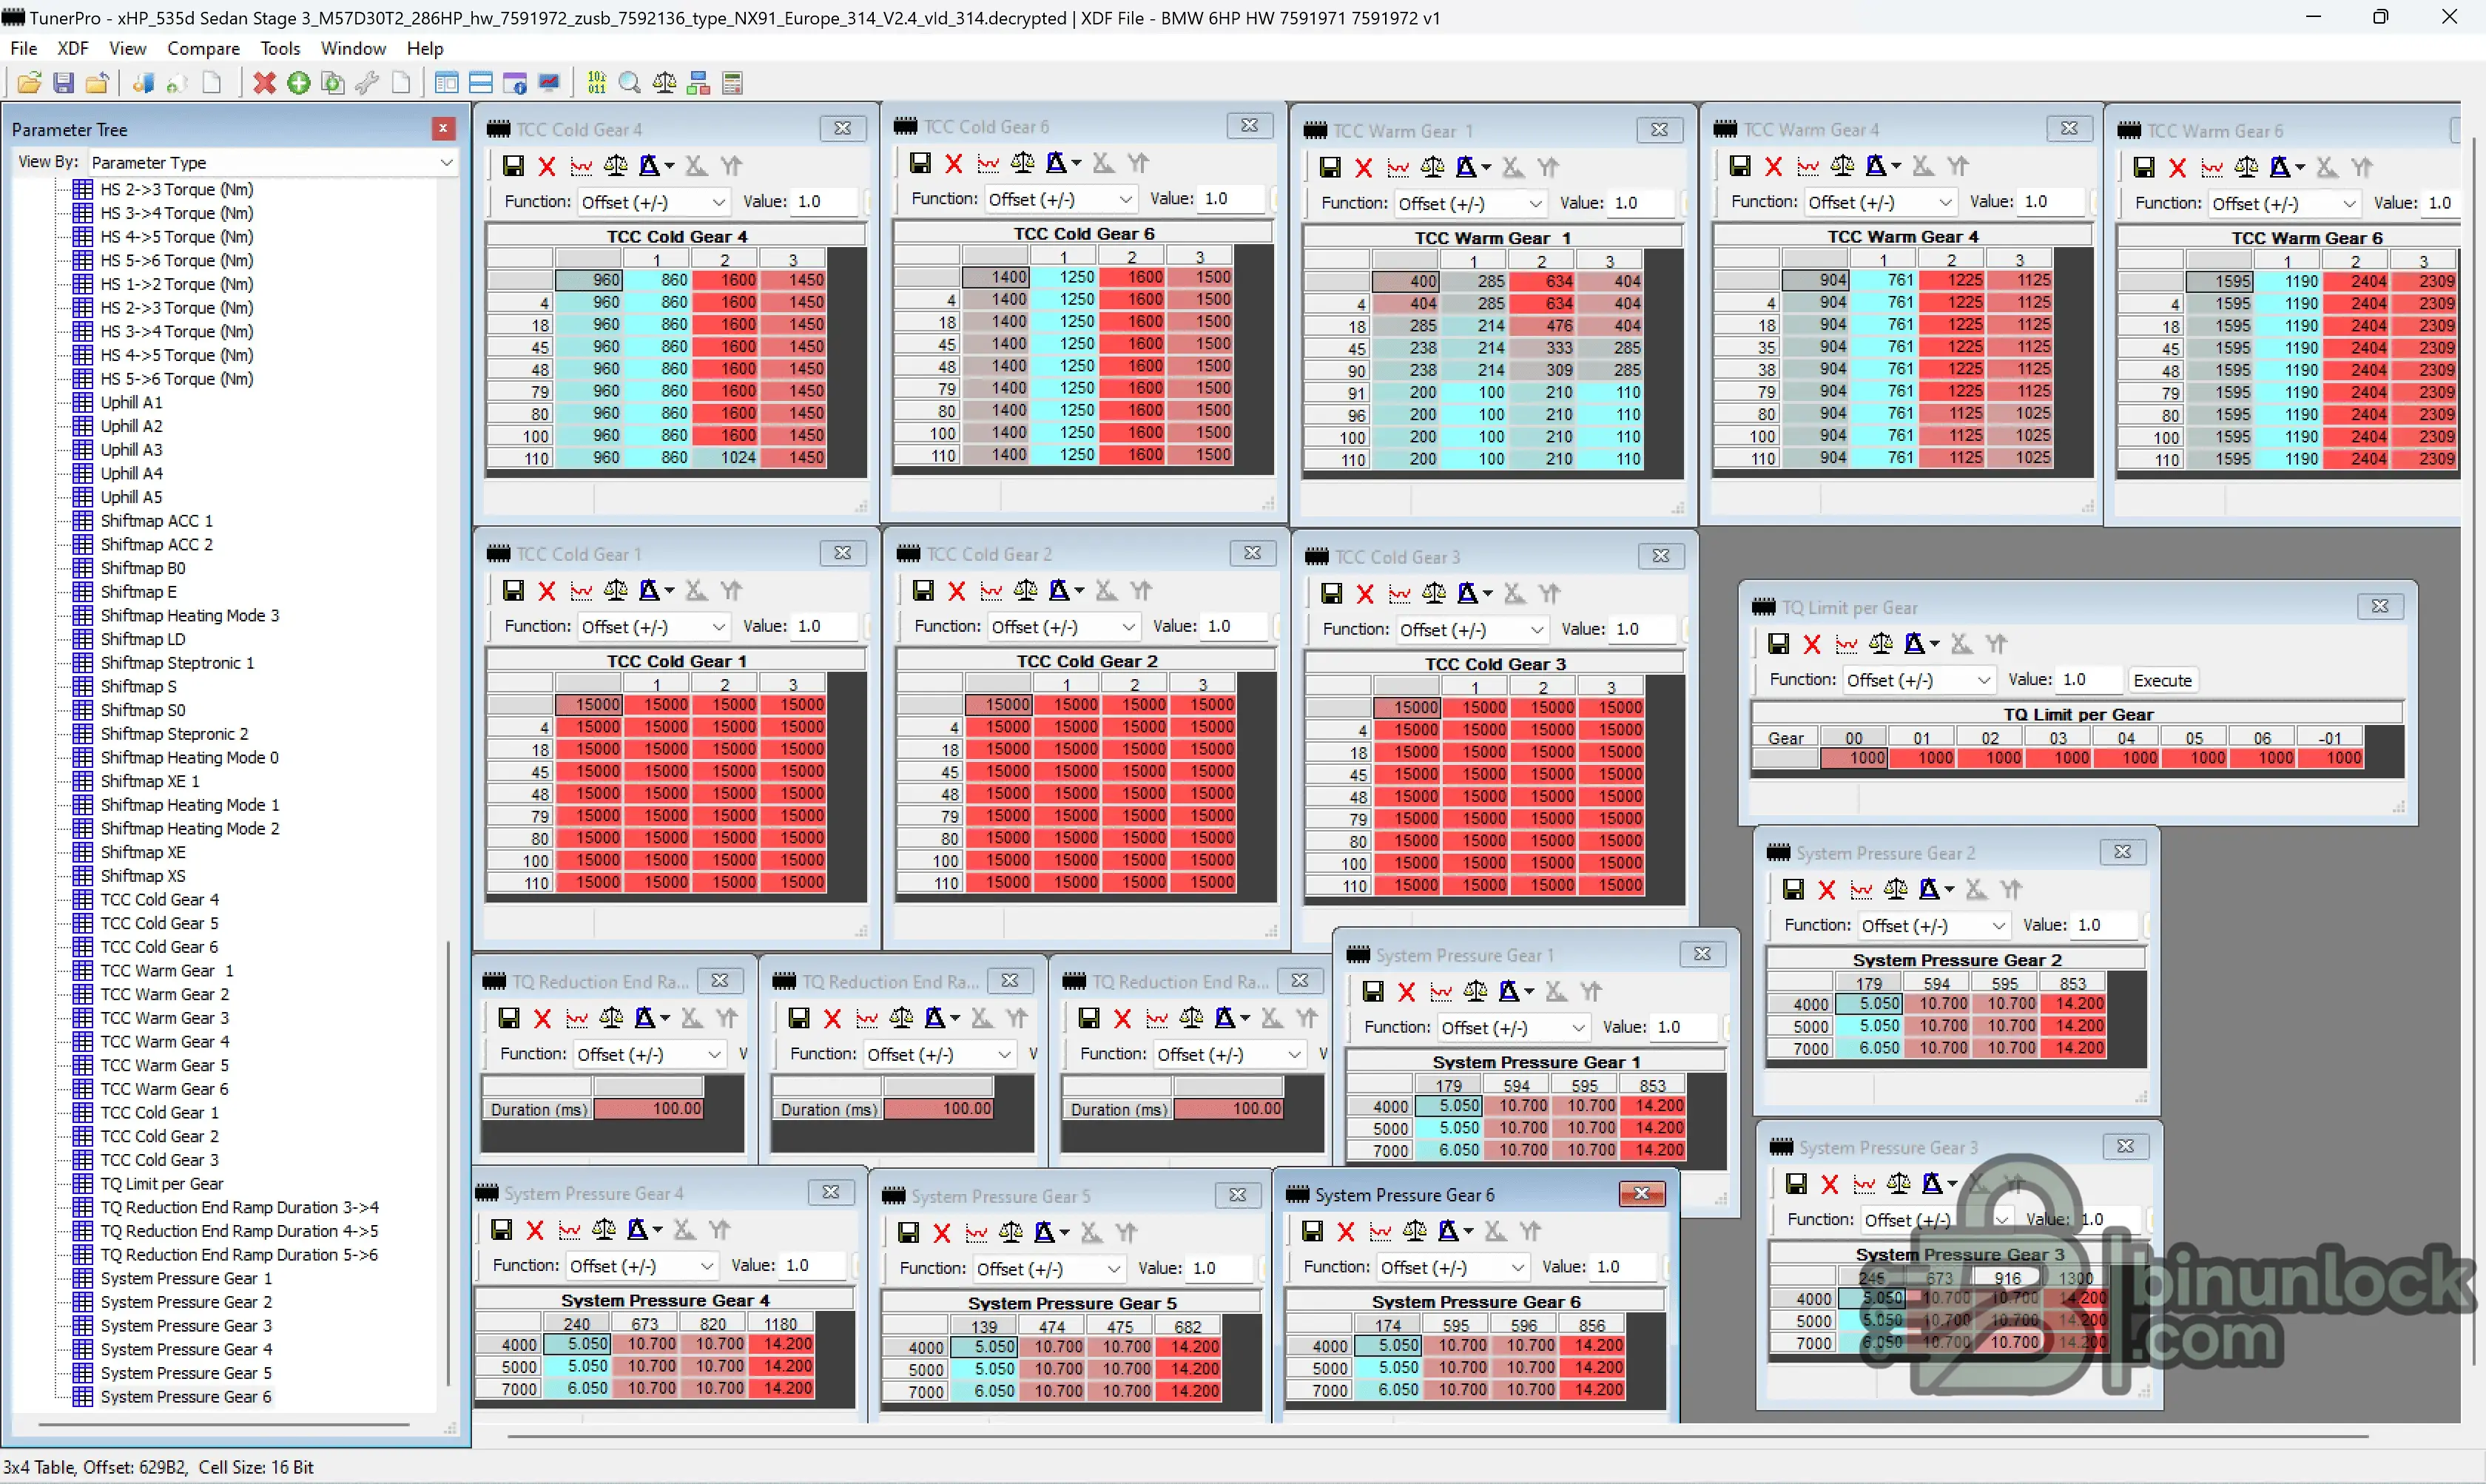
Task: Click the scales Compare icon in main toolbar
Action: (x=664, y=83)
